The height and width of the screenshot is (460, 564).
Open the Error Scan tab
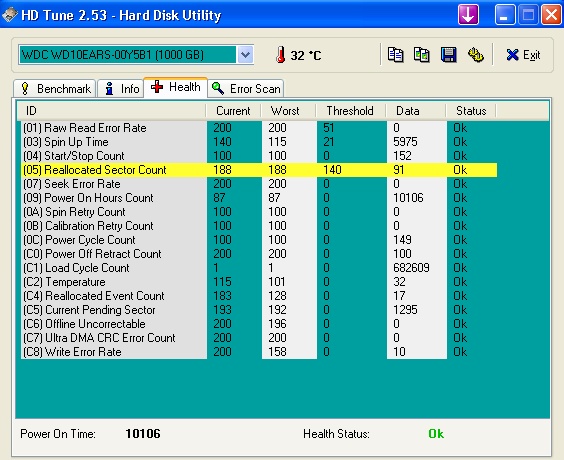(246, 88)
